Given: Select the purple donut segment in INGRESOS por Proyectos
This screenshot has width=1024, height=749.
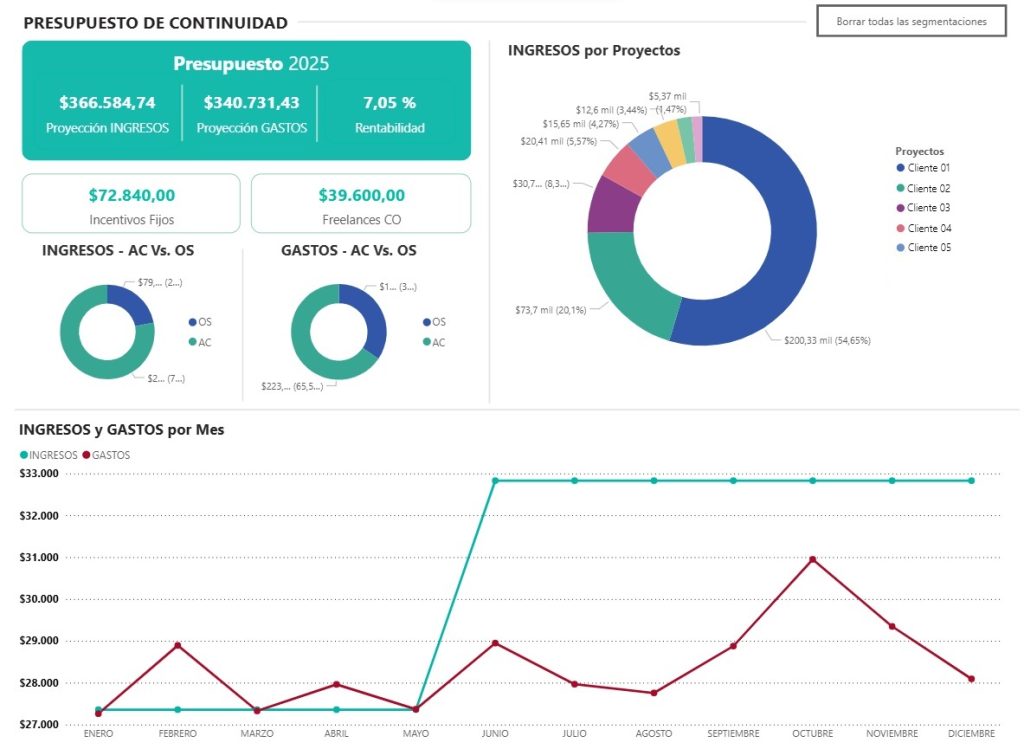Looking at the screenshot, I should [604, 202].
